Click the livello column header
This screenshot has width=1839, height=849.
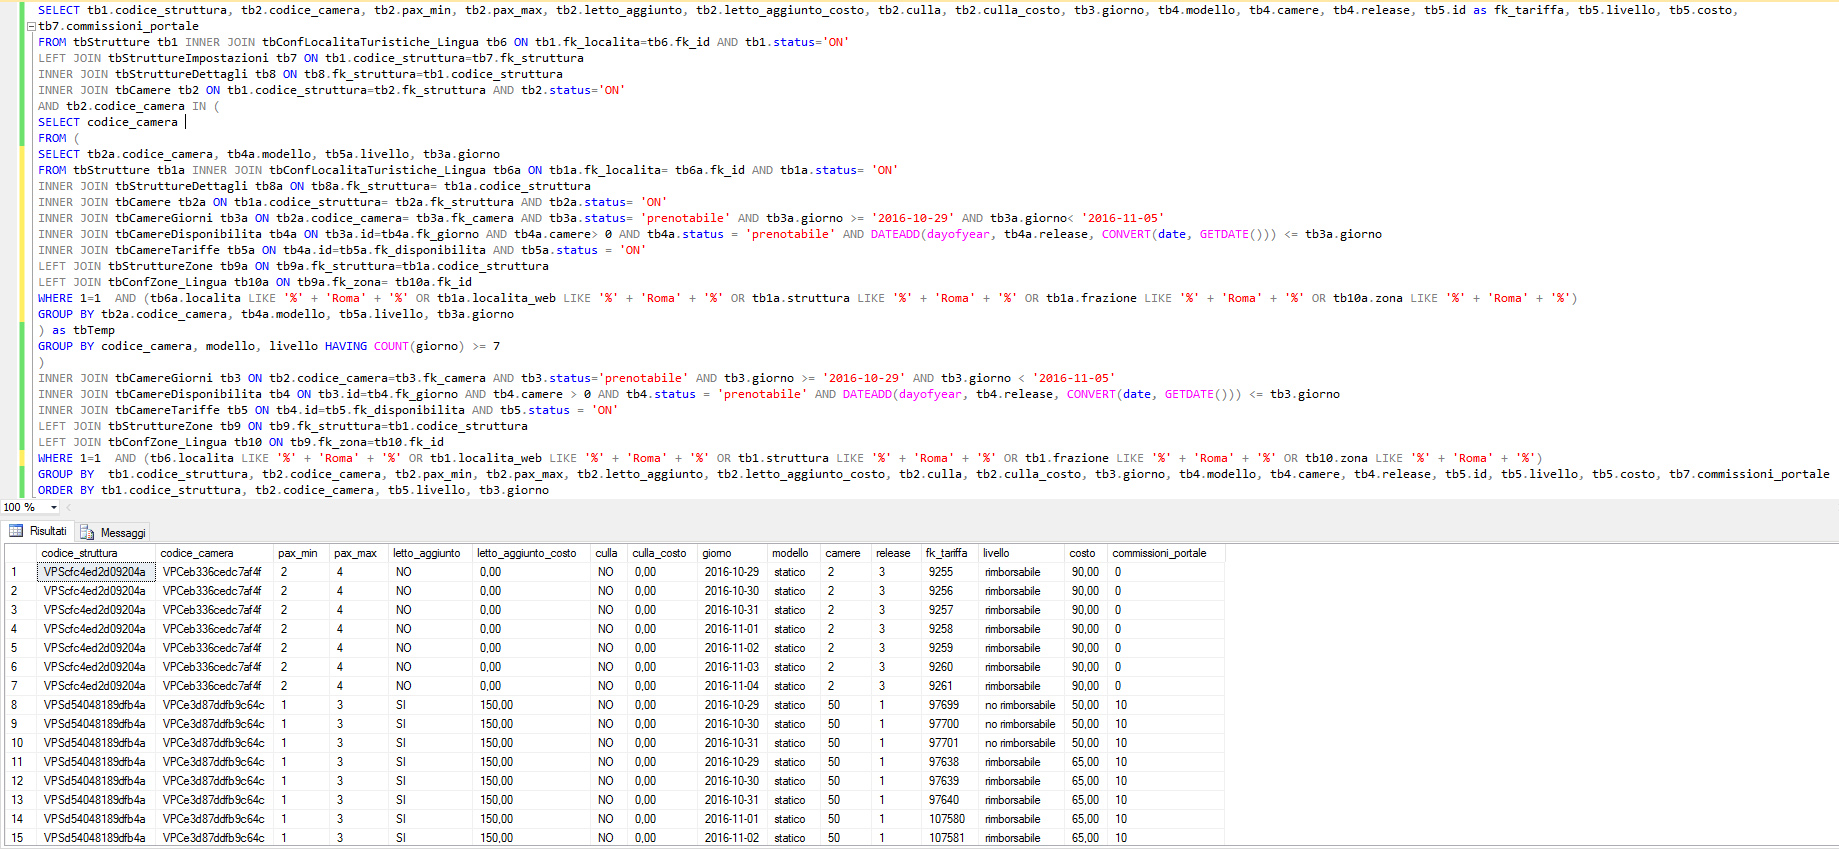coord(1022,553)
